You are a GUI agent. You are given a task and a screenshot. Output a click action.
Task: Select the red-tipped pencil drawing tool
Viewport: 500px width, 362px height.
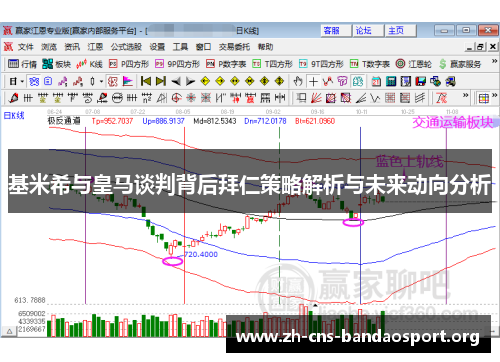pos(13,98)
